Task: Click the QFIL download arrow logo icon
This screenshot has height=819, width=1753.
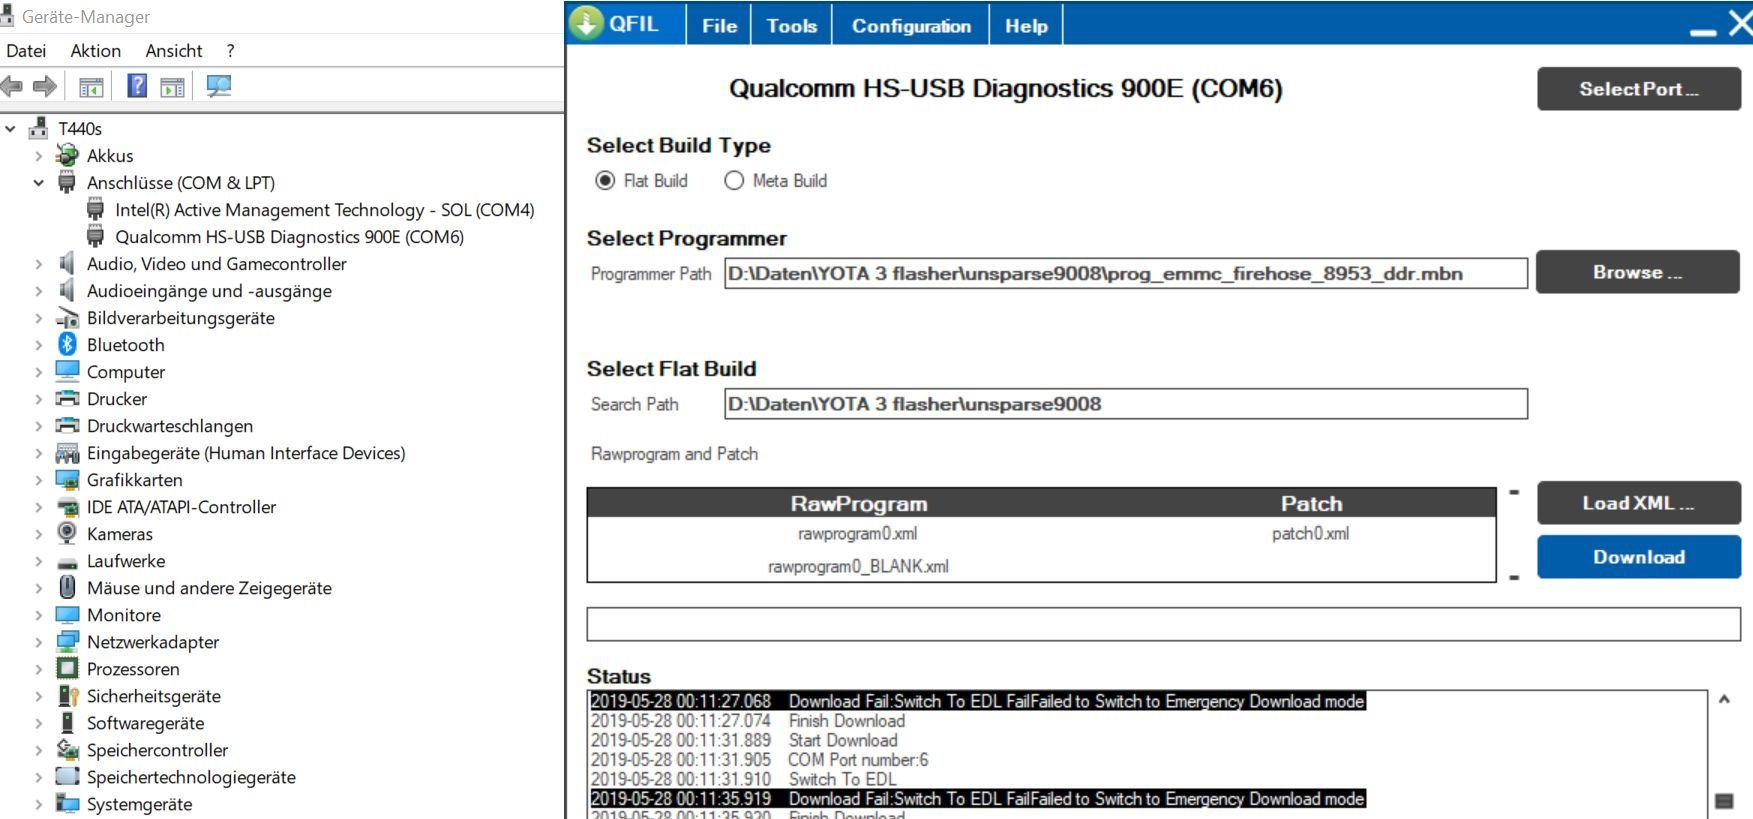Action: pyautogui.click(x=587, y=22)
